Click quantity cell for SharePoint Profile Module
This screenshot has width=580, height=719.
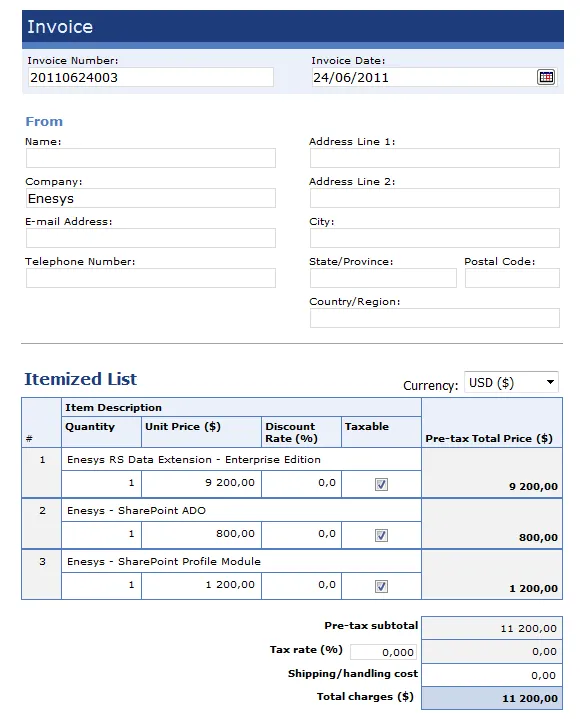tap(101, 585)
